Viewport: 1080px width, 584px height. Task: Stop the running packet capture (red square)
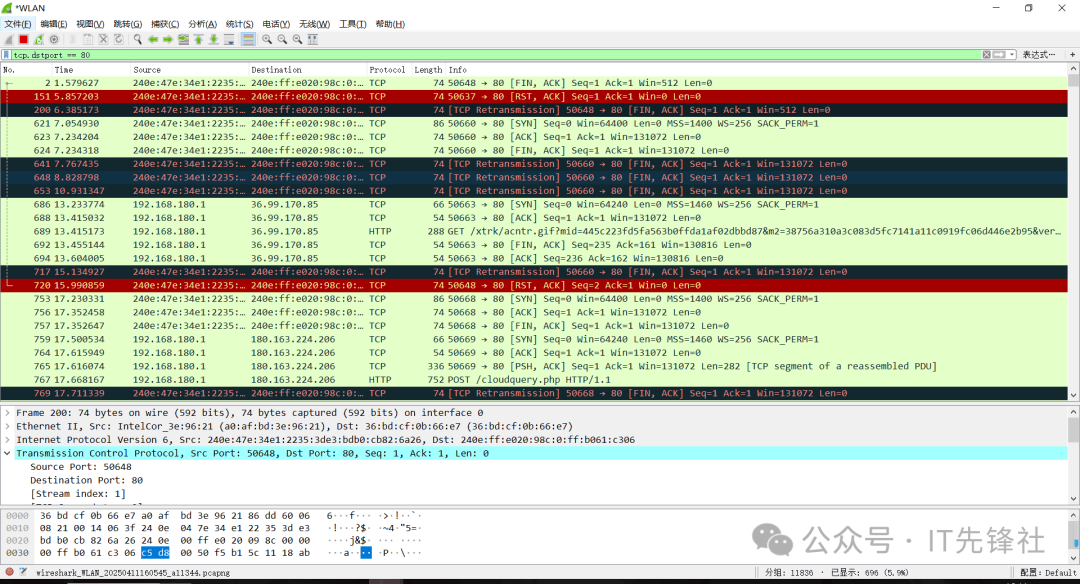tap(23, 39)
